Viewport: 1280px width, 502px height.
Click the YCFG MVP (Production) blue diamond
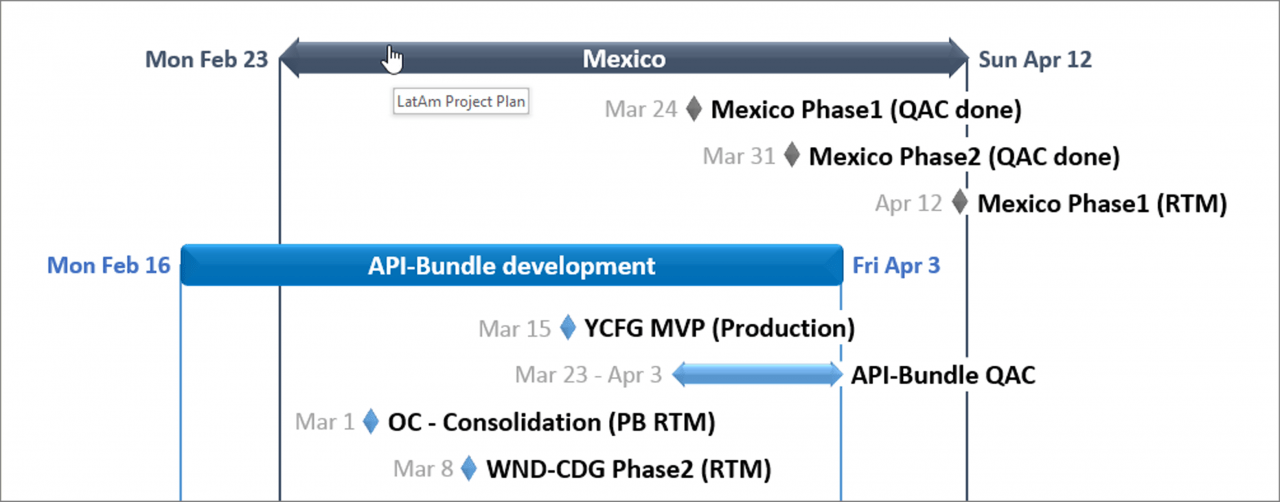568,327
